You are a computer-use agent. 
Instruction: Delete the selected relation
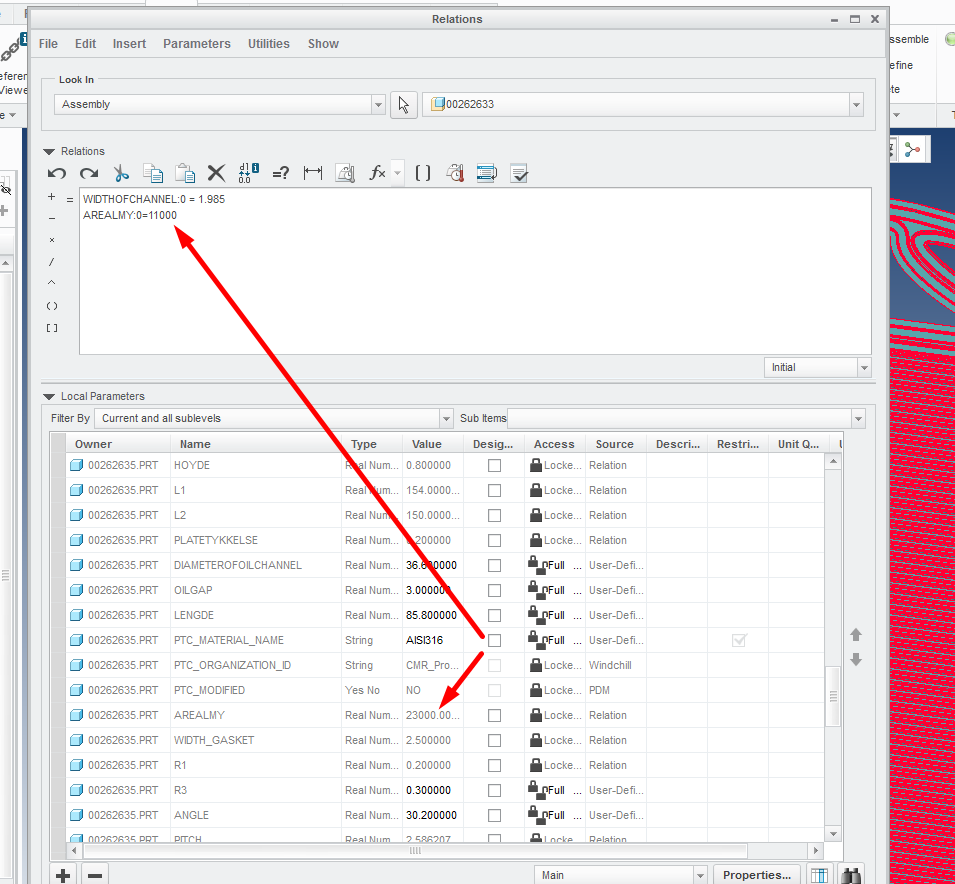click(x=216, y=173)
